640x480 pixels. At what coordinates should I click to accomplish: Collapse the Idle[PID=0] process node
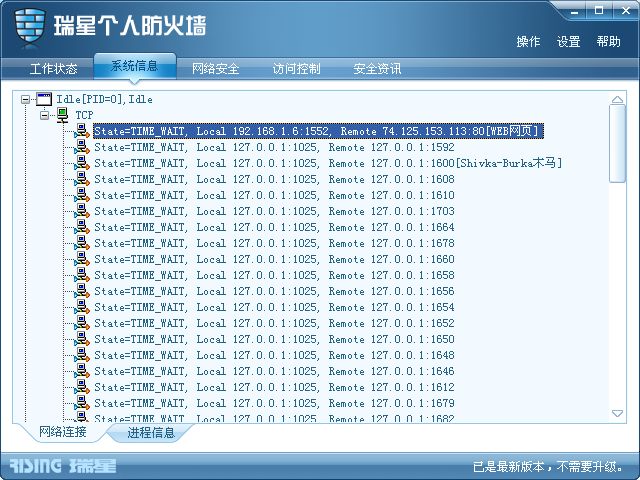pyautogui.click(x=25, y=99)
